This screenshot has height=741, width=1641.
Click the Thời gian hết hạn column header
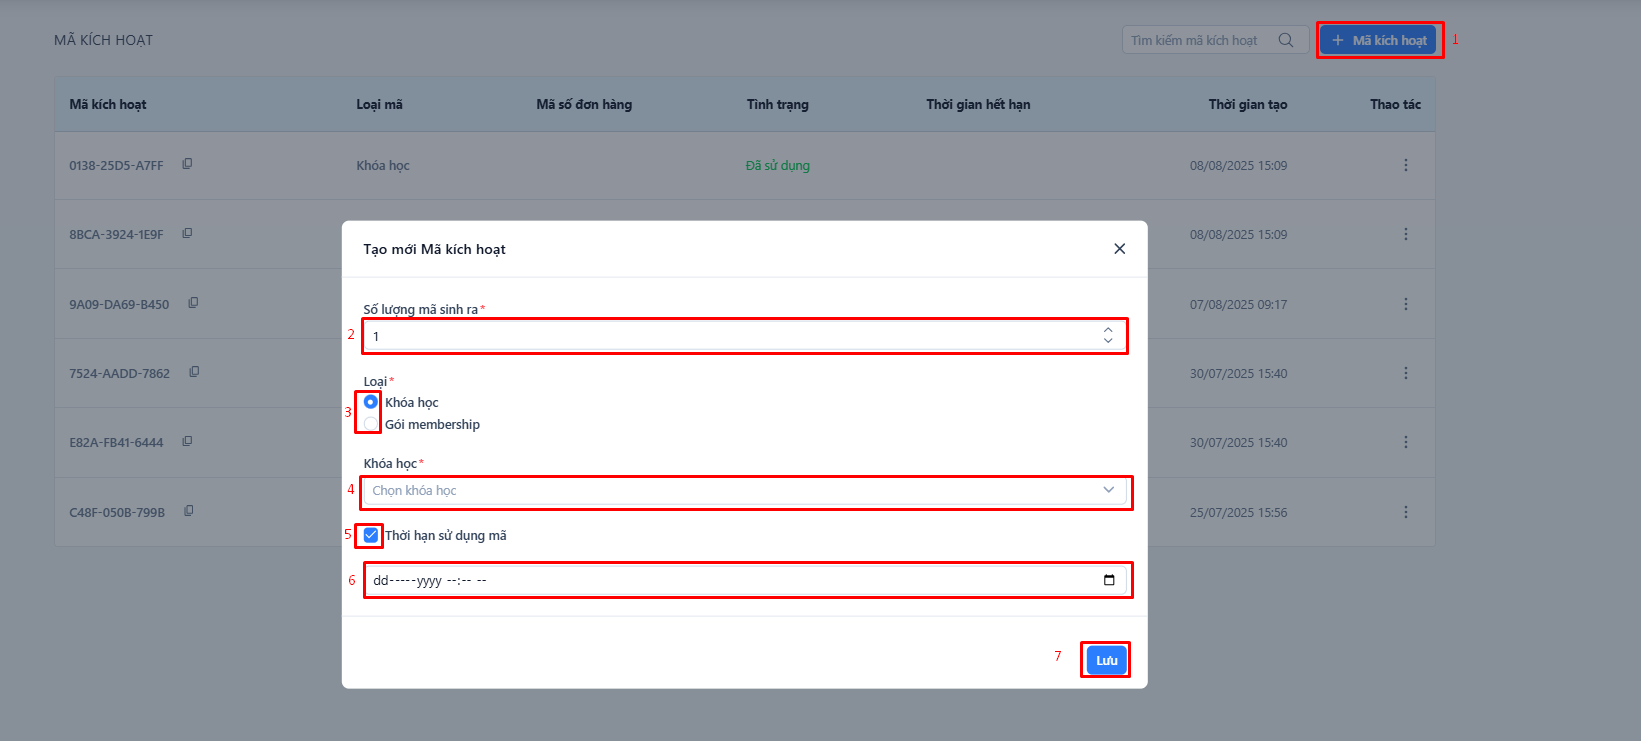pos(978,104)
